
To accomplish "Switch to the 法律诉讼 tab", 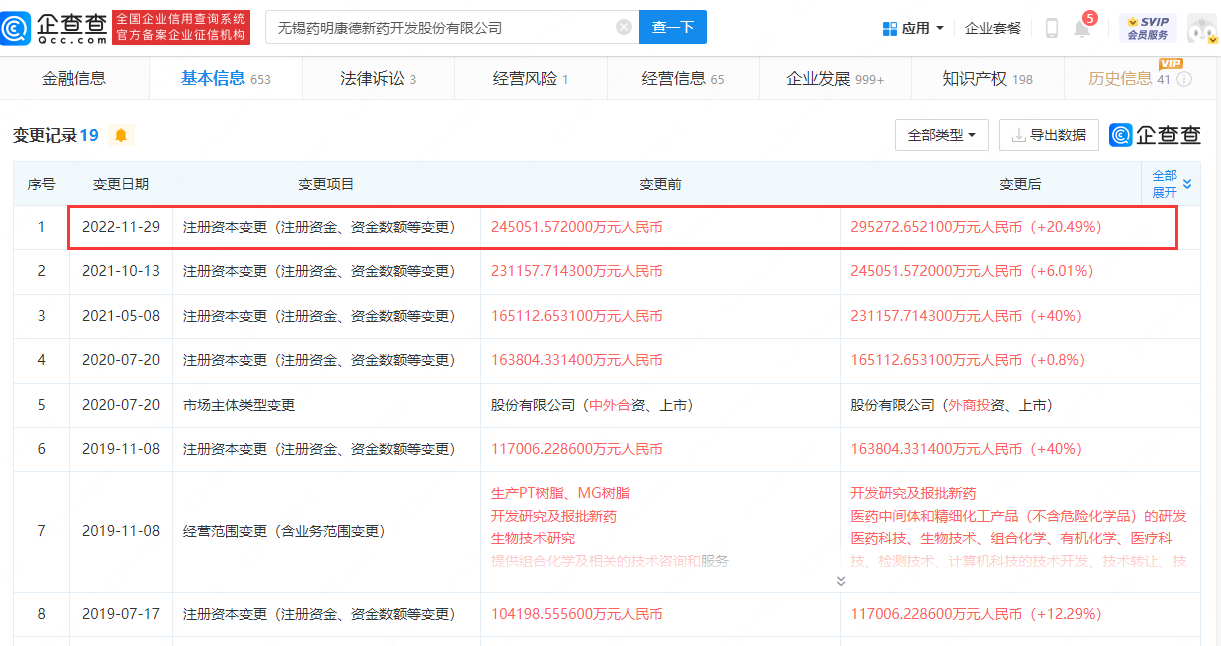I will (378, 78).
